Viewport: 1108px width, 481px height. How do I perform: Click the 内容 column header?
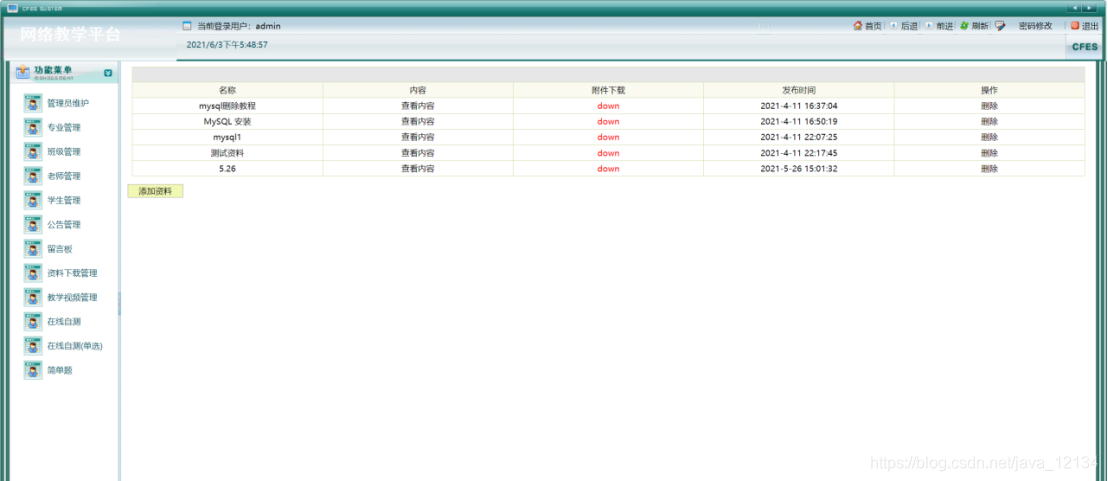(418, 90)
